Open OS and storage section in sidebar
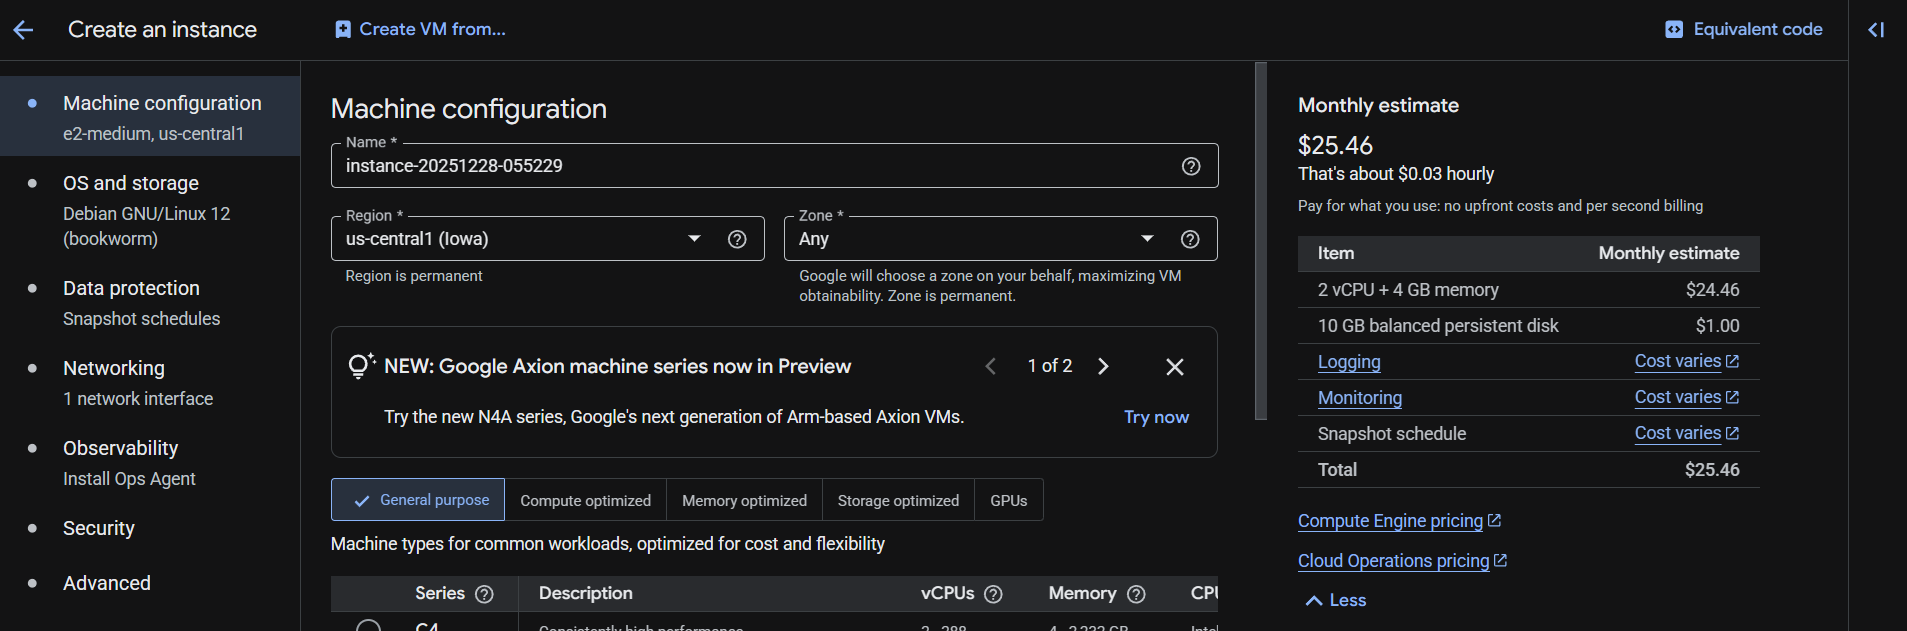Image resolution: width=1907 pixels, height=631 pixels. (x=150, y=210)
